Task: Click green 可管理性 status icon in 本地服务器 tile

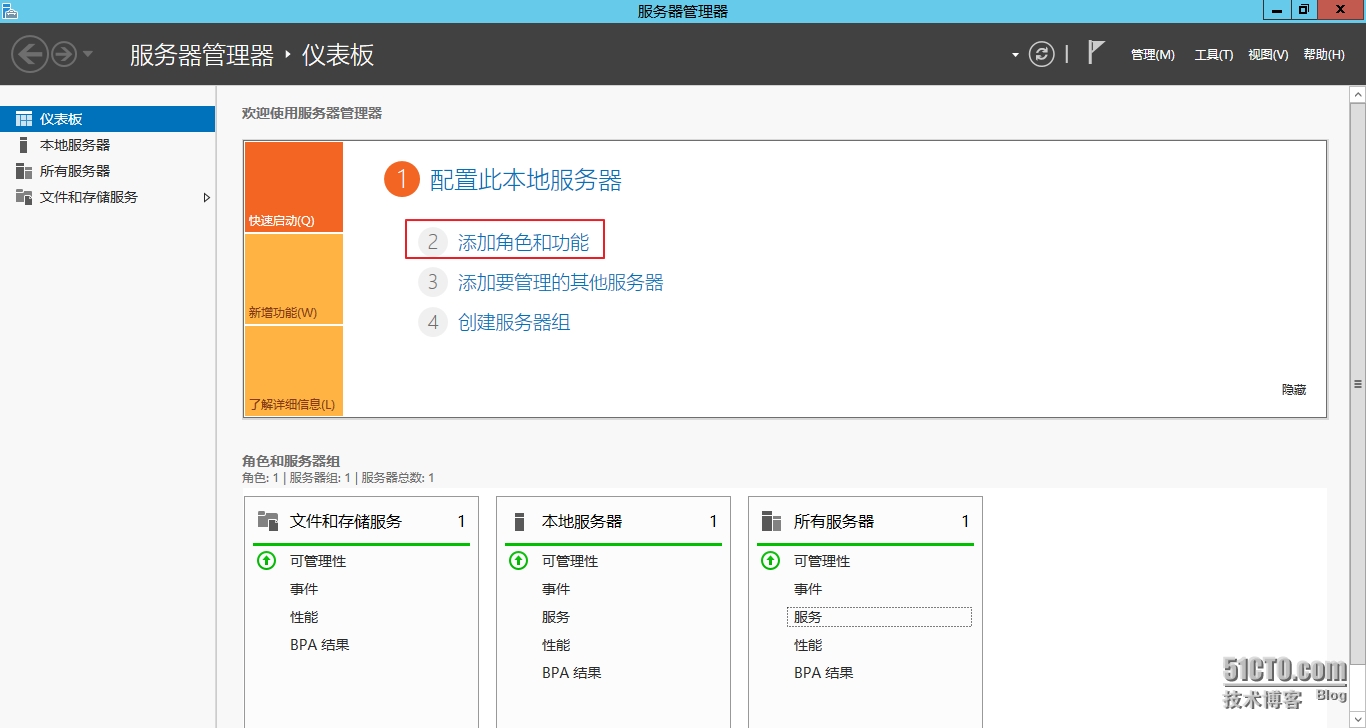Action: 518,561
